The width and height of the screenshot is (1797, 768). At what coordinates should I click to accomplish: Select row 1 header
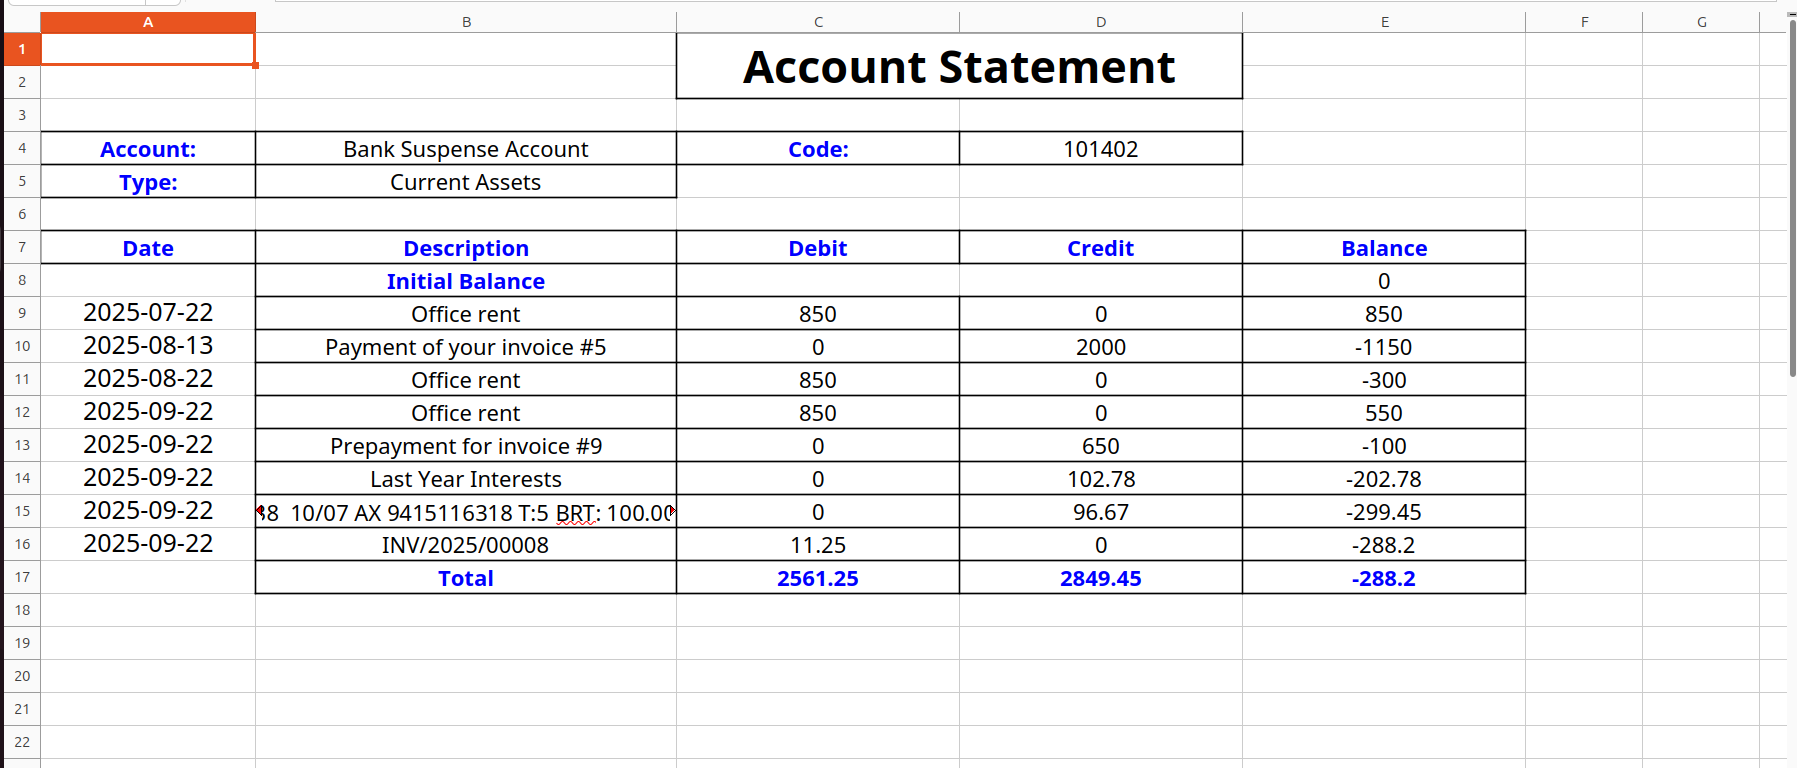[22, 49]
